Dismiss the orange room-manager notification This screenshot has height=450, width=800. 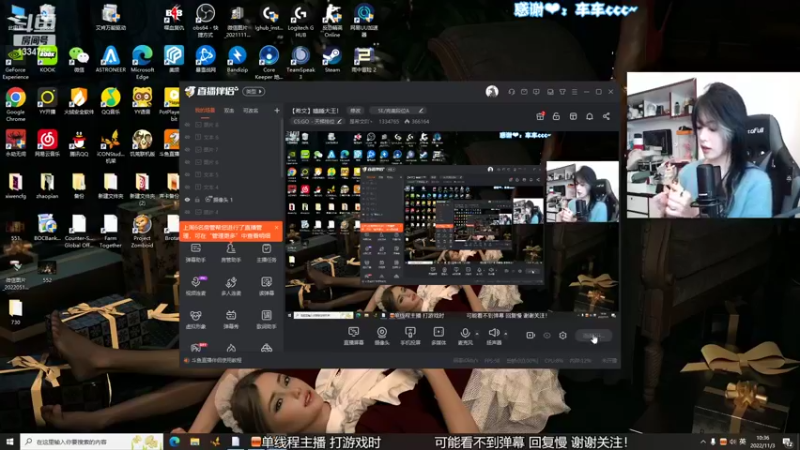[276, 227]
